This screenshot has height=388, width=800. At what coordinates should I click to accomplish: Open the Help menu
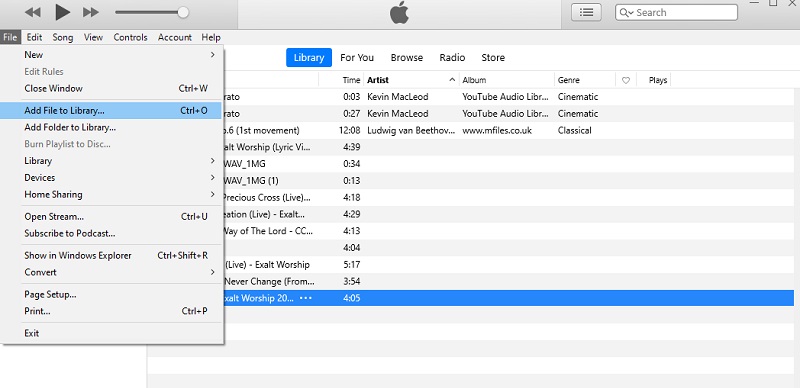pyautogui.click(x=211, y=37)
